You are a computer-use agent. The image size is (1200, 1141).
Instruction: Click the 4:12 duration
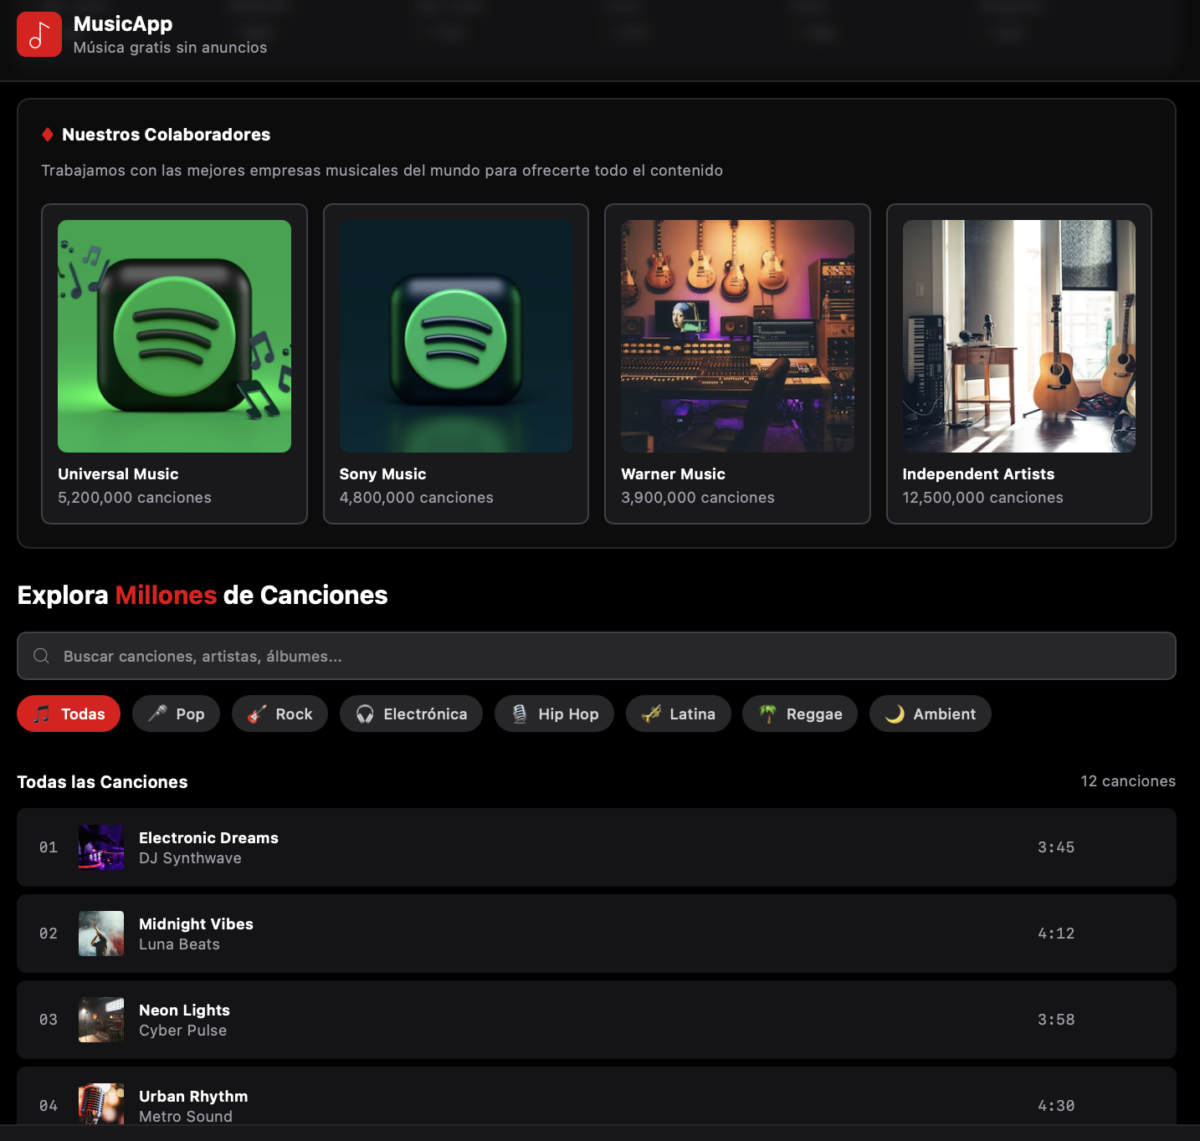[x=1056, y=933]
